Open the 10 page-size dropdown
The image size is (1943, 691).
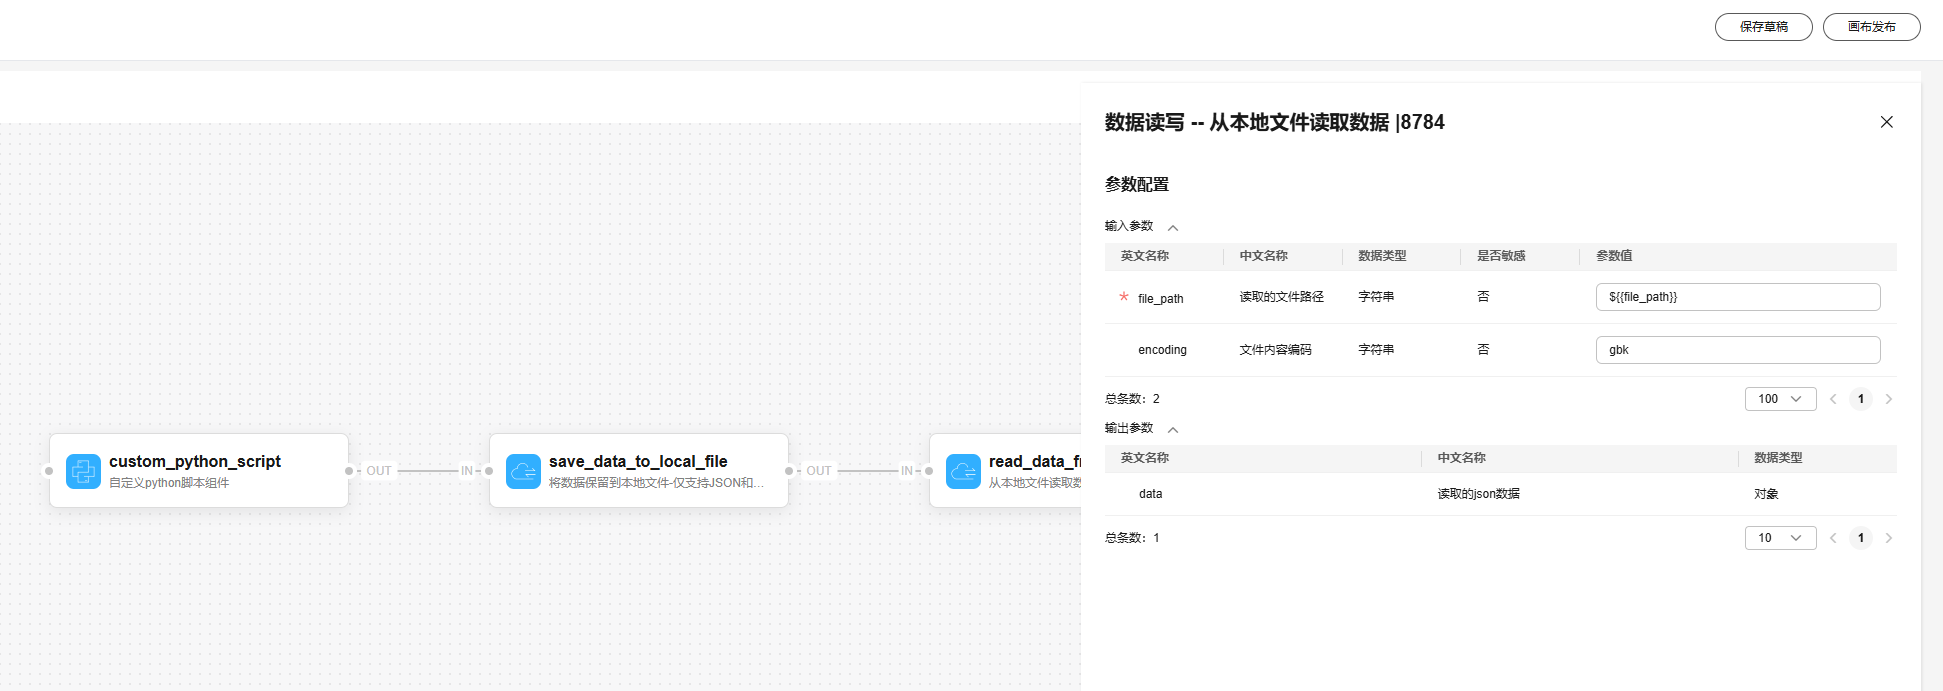point(1780,538)
